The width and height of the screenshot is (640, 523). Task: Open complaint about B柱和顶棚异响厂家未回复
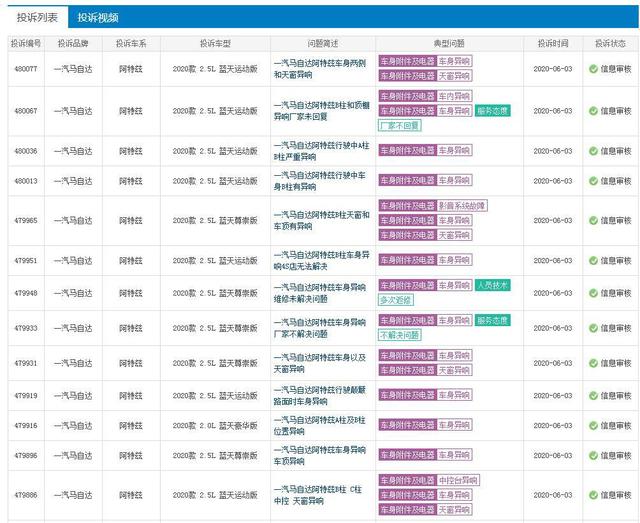pyautogui.click(x=322, y=111)
